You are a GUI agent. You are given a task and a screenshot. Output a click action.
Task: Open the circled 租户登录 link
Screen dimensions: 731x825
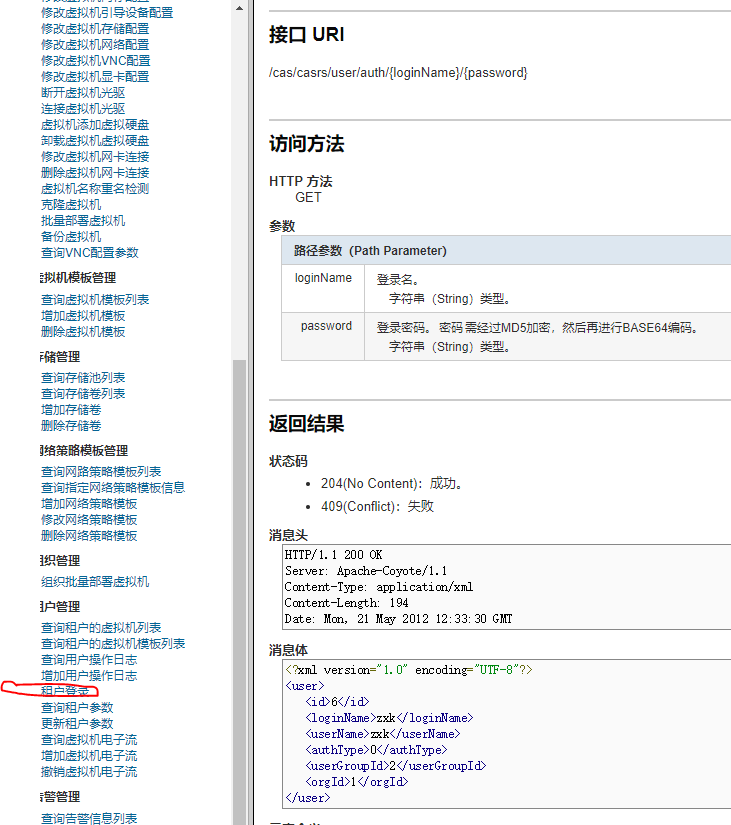click(x=65, y=691)
